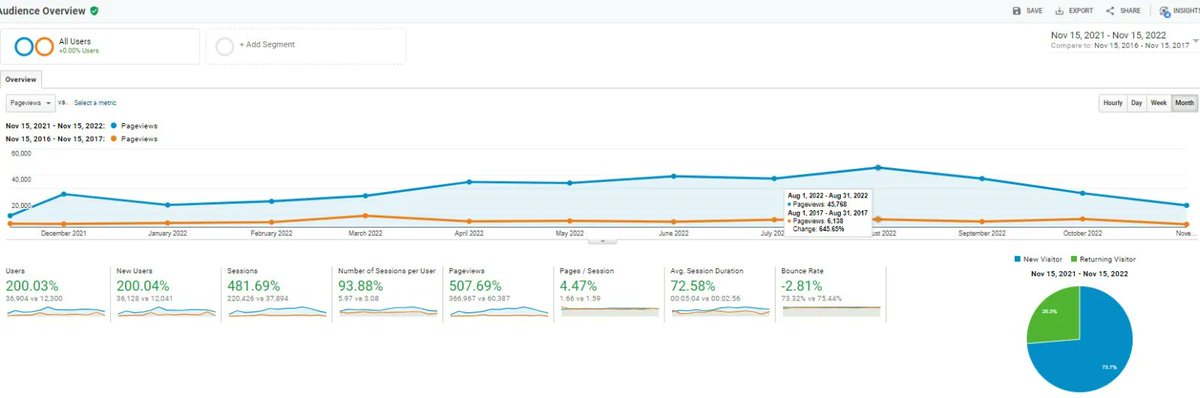This screenshot has width=1200, height=398.
Task: Click the Select a metric link
Action: (x=95, y=102)
